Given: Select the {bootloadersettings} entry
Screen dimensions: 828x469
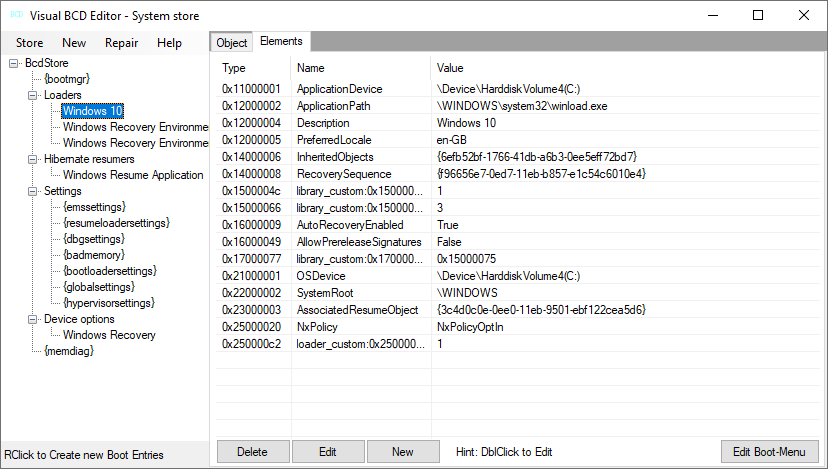Looking at the screenshot, I should [x=110, y=271].
